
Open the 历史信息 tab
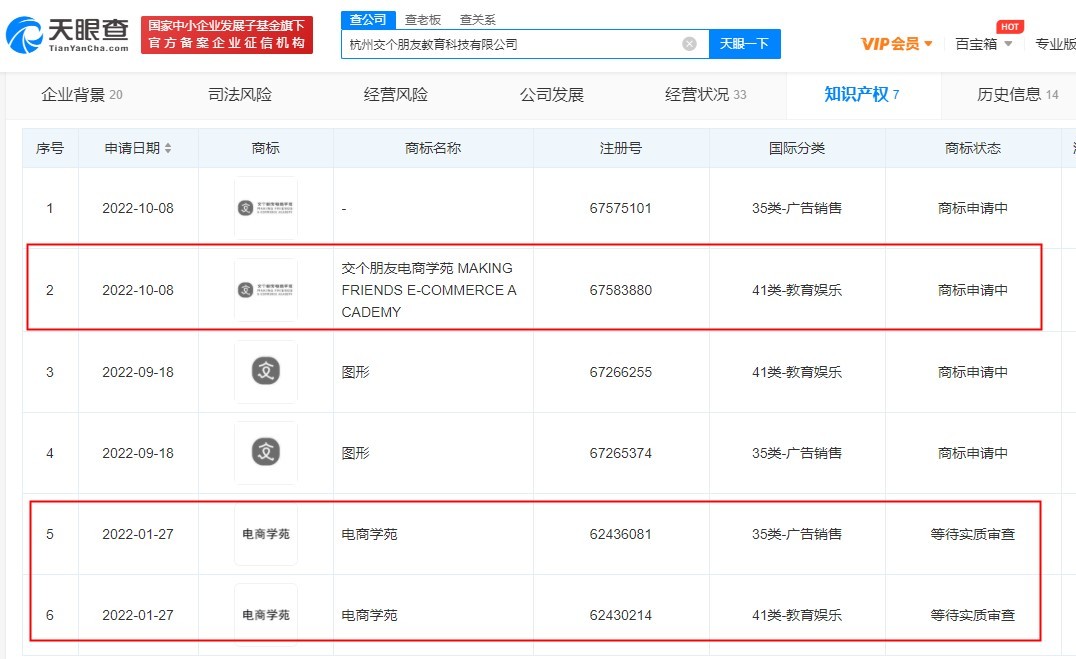(1018, 95)
